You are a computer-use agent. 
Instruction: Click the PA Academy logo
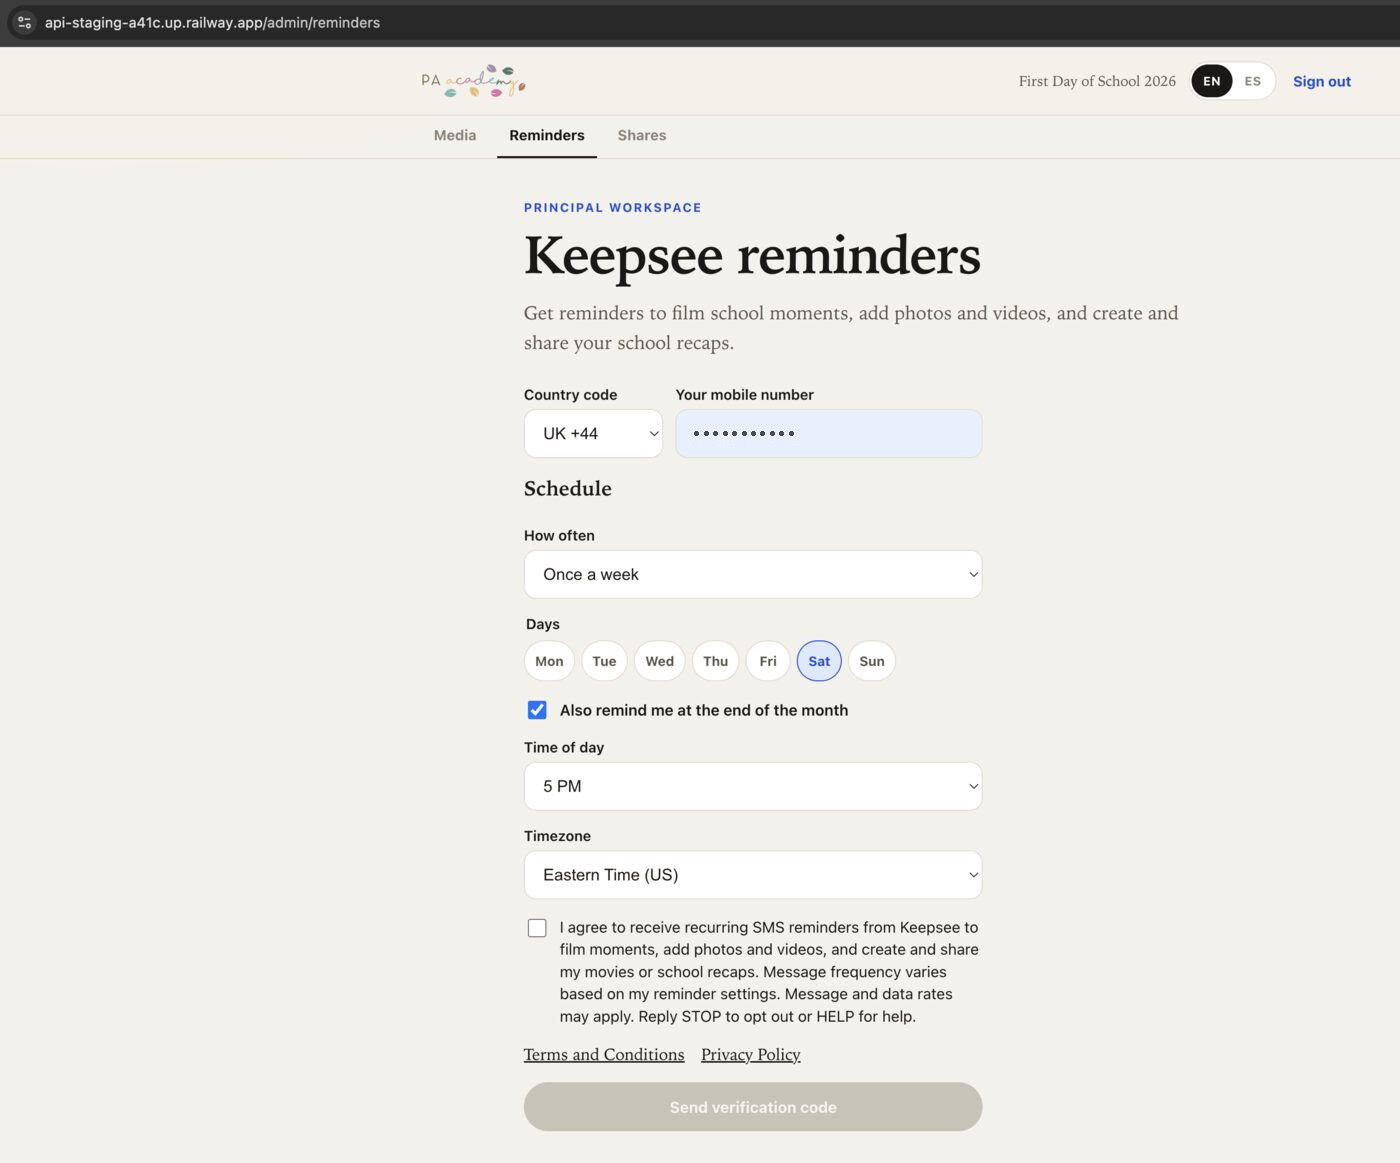pyautogui.click(x=473, y=81)
